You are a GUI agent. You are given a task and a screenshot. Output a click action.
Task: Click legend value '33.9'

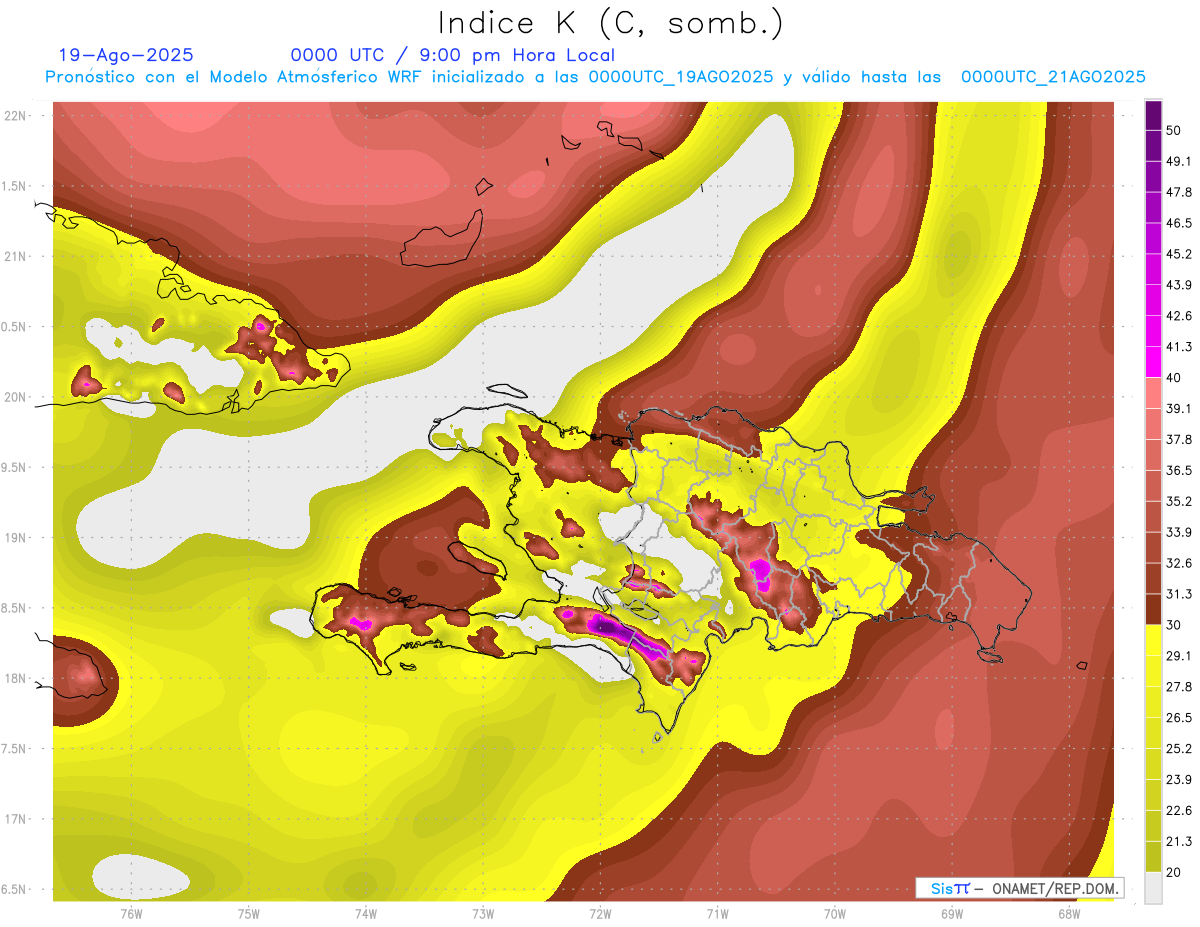[x=1179, y=532]
